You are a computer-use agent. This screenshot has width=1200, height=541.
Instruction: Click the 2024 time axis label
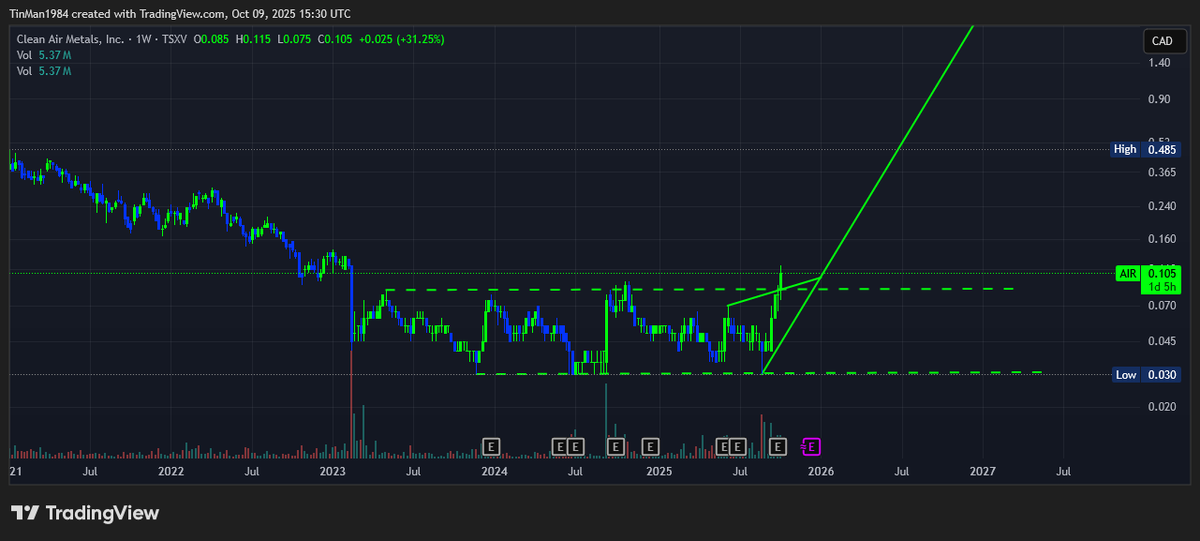pyautogui.click(x=493, y=470)
